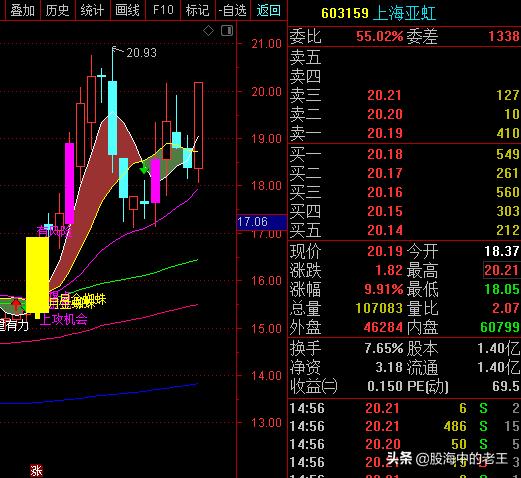The image size is (521, 478).
Task: Click the diamond icon above the chart
Action: coord(208,31)
